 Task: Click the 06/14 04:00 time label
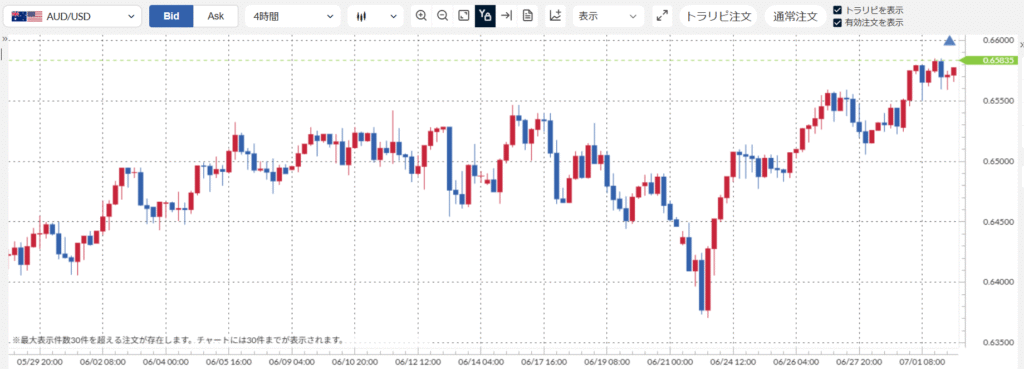(x=481, y=361)
